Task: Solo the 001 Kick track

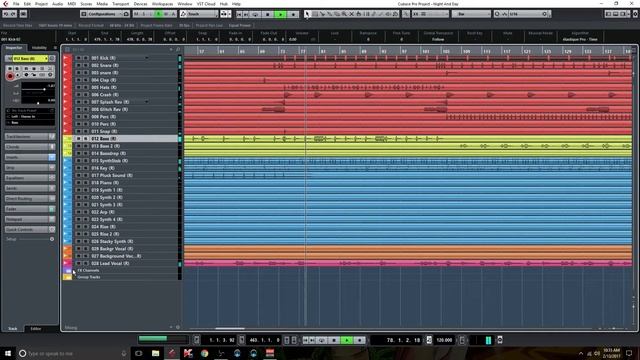Action: (x=86, y=58)
